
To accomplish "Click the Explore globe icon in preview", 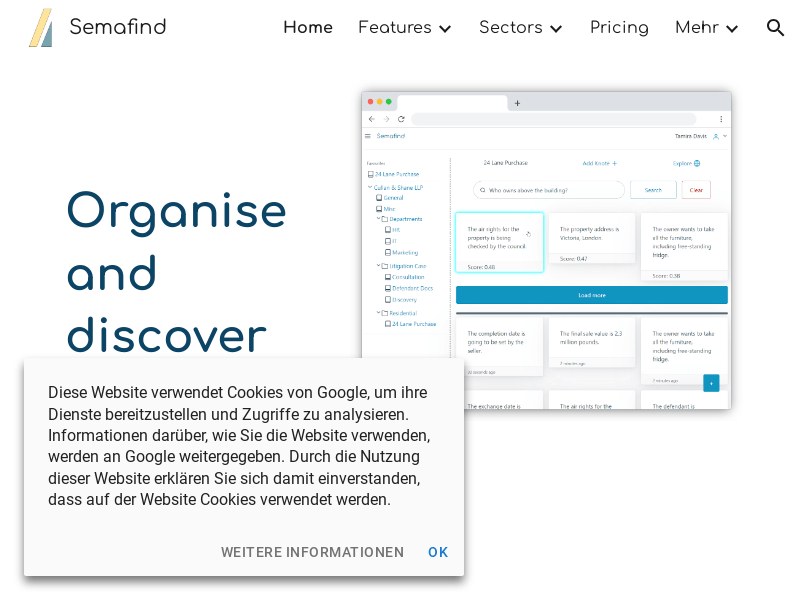I will pos(697,163).
